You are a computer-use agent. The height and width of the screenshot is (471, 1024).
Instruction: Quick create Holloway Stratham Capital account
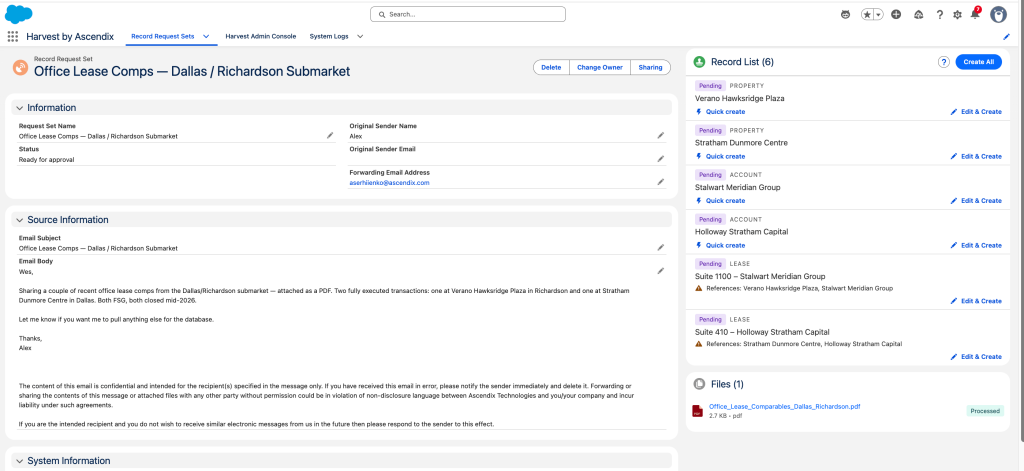[720, 246]
